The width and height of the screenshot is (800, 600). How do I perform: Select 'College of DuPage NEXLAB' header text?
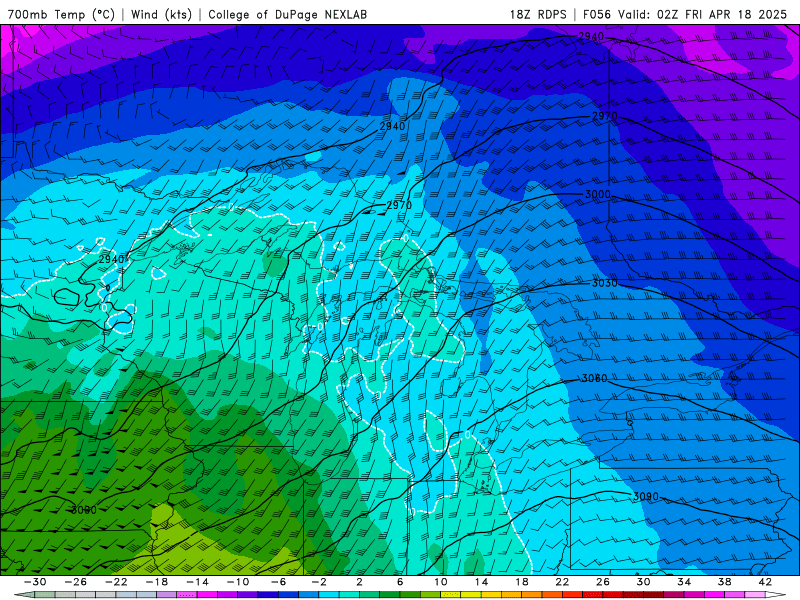pos(287,14)
